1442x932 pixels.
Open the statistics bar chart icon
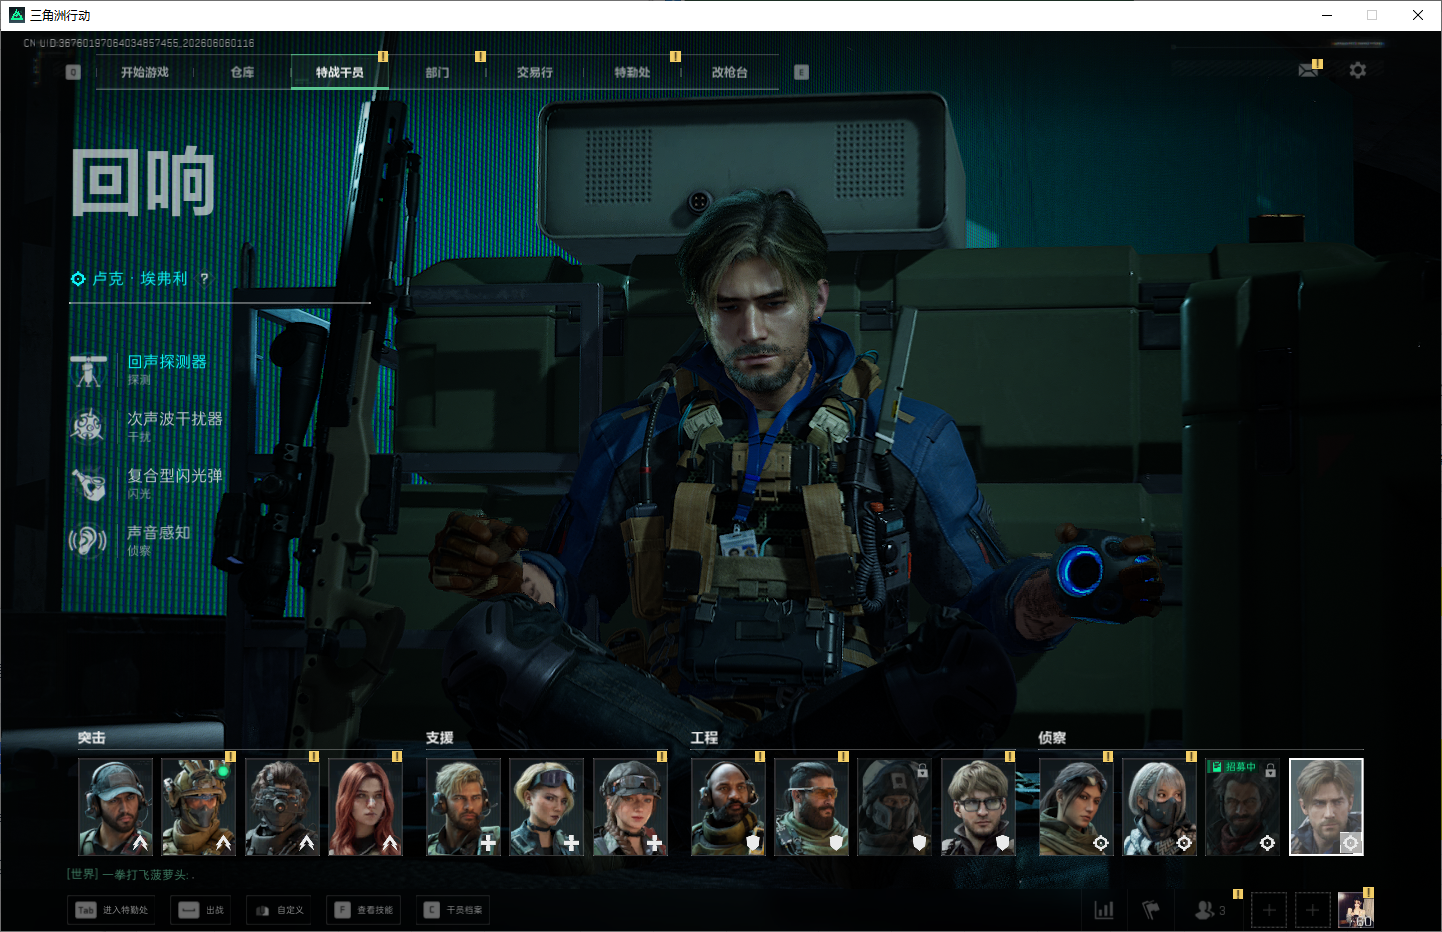1104,910
